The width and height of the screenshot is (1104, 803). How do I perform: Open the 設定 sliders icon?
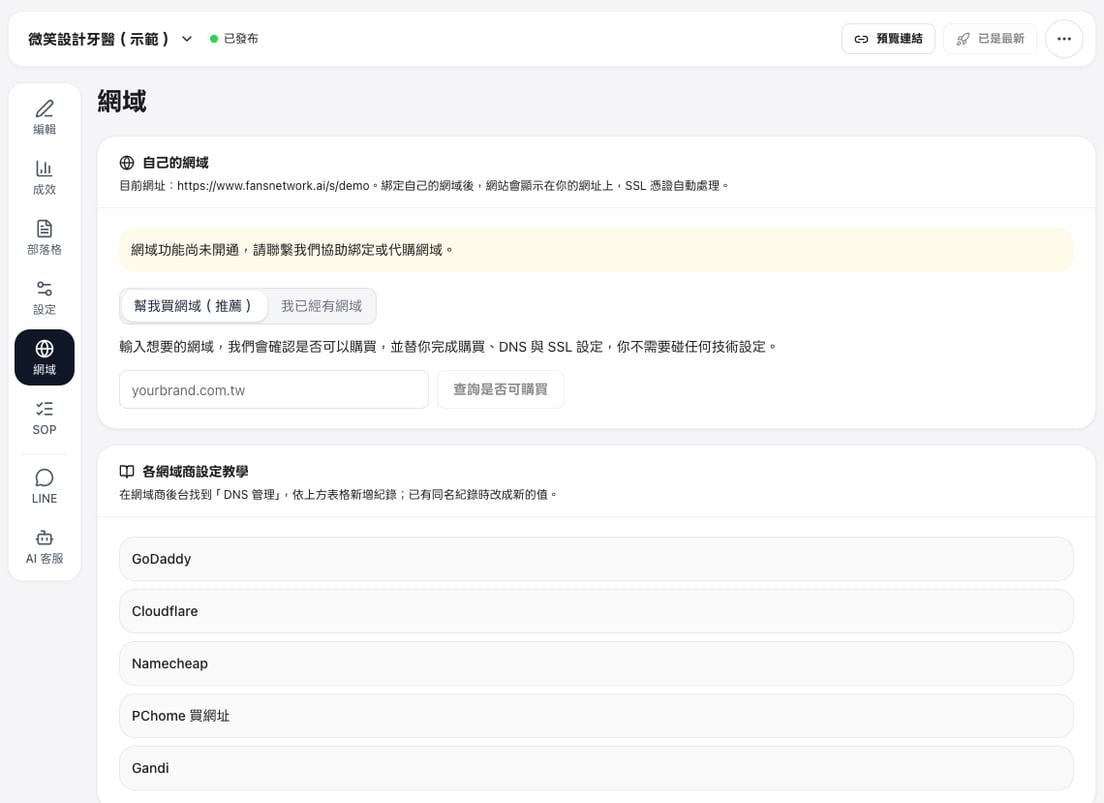(44, 288)
